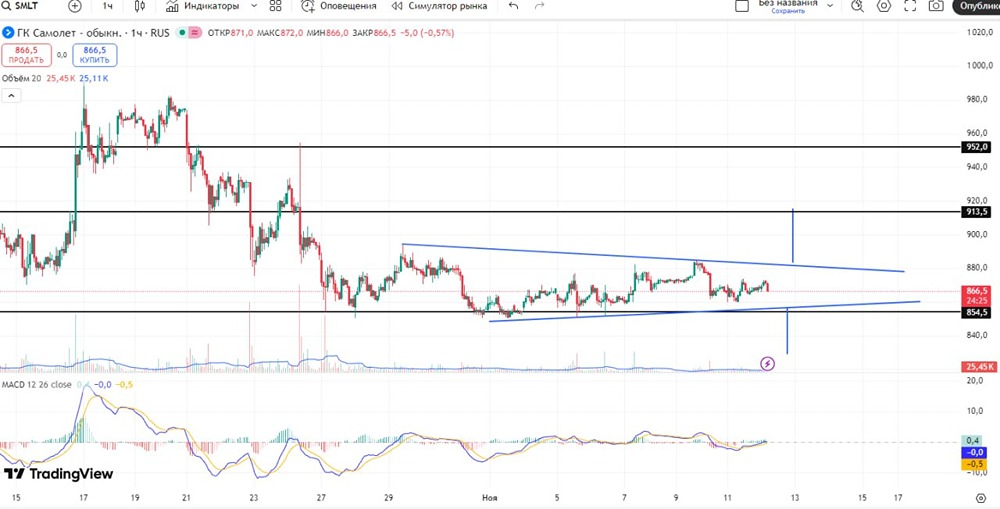Viewport: 1000px width, 509px height.
Task: Click the add symbol plus icon
Action: click(75, 6)
